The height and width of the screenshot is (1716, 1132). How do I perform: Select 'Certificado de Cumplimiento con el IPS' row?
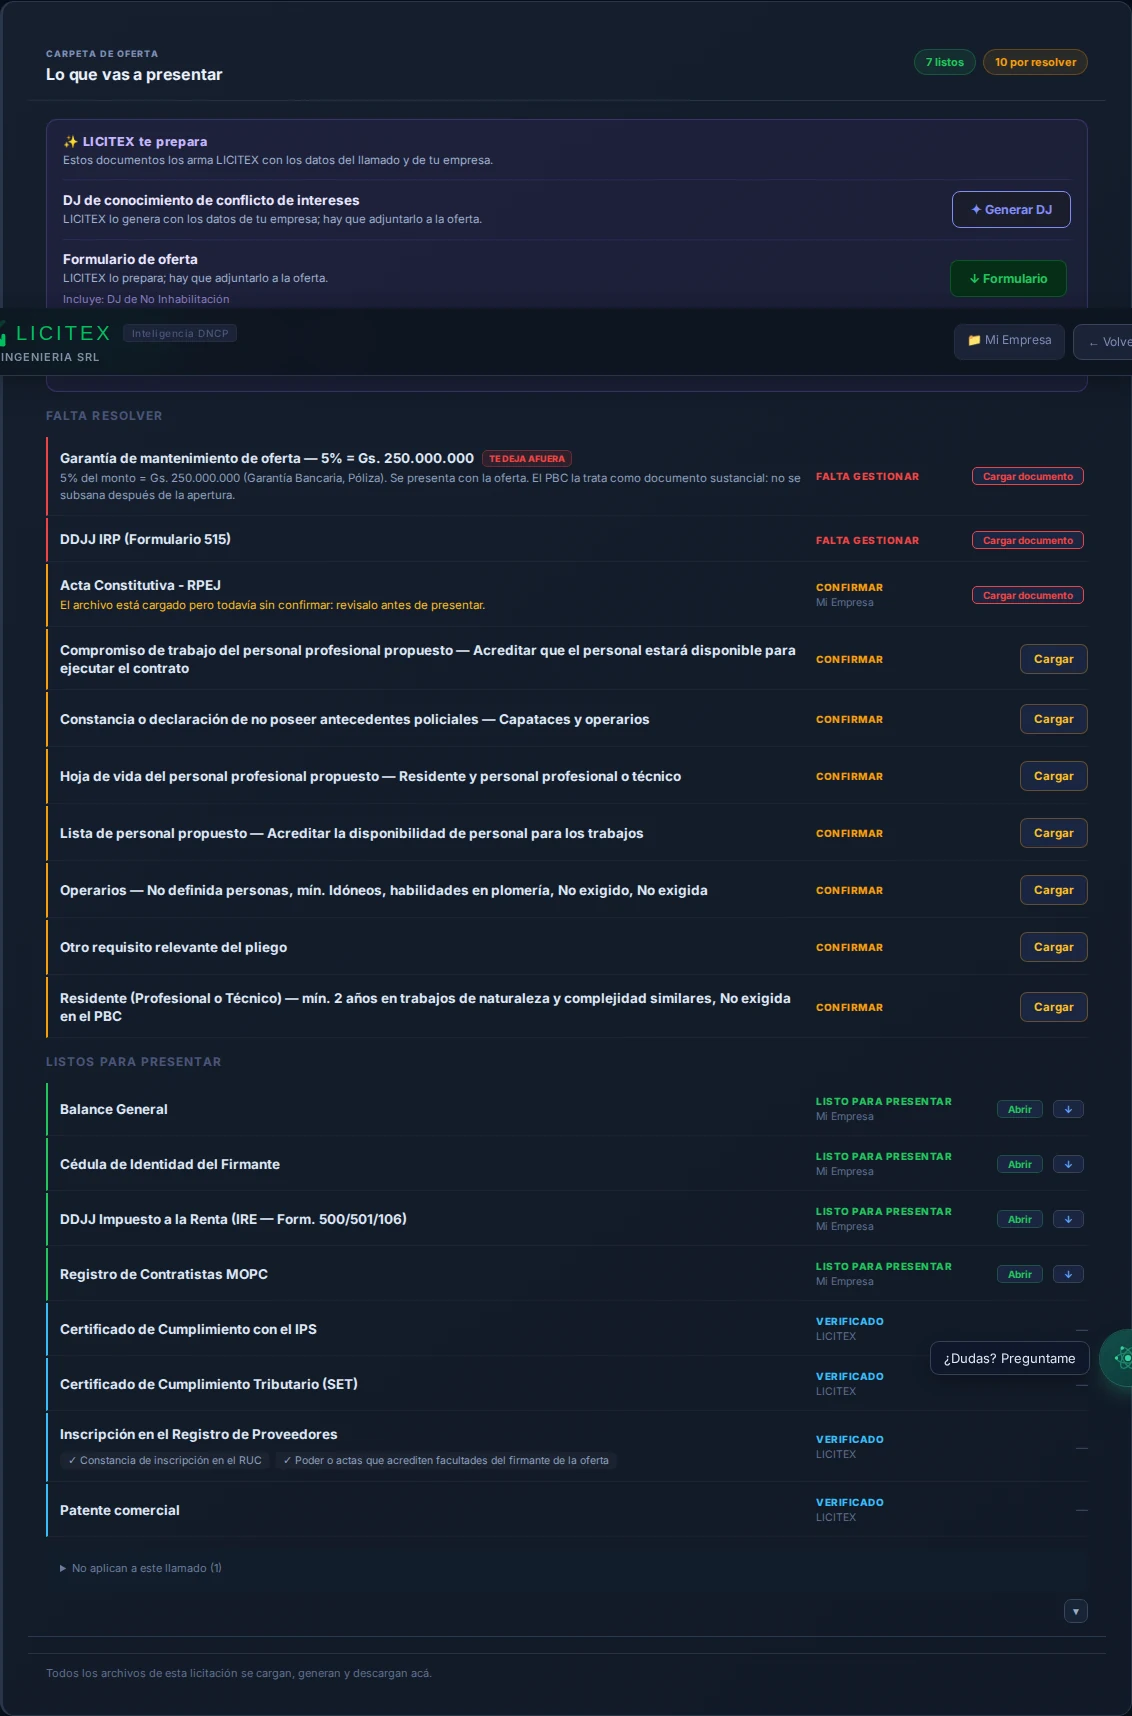(x=566, y=1329)
